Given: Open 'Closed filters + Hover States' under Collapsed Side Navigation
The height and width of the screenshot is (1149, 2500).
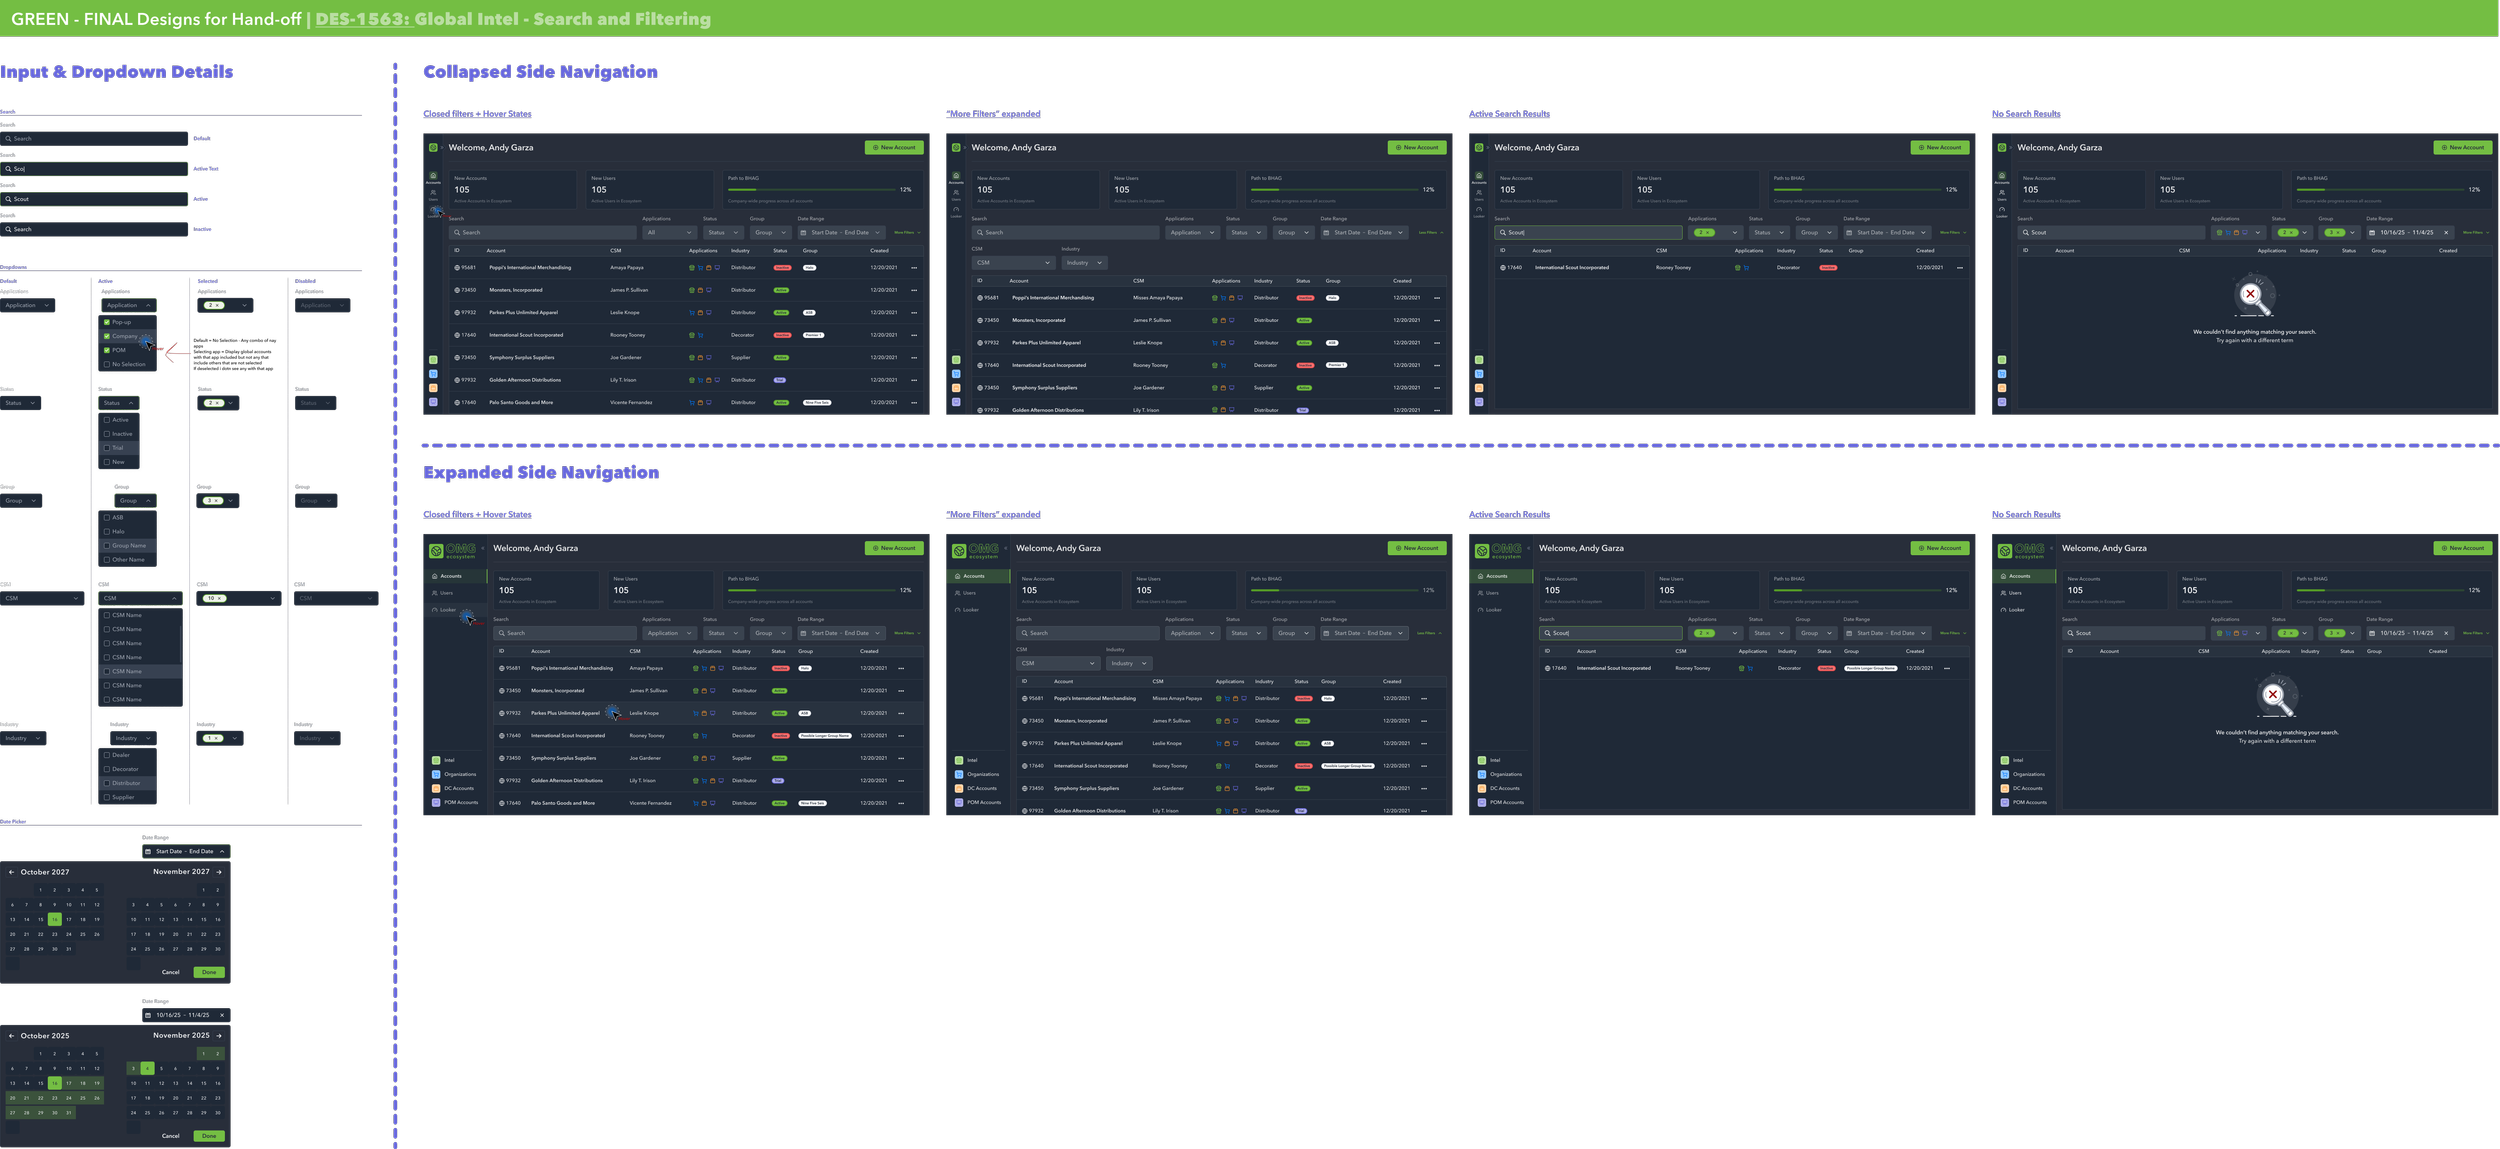Looking at the screenshot, I should tap(477, 114).
